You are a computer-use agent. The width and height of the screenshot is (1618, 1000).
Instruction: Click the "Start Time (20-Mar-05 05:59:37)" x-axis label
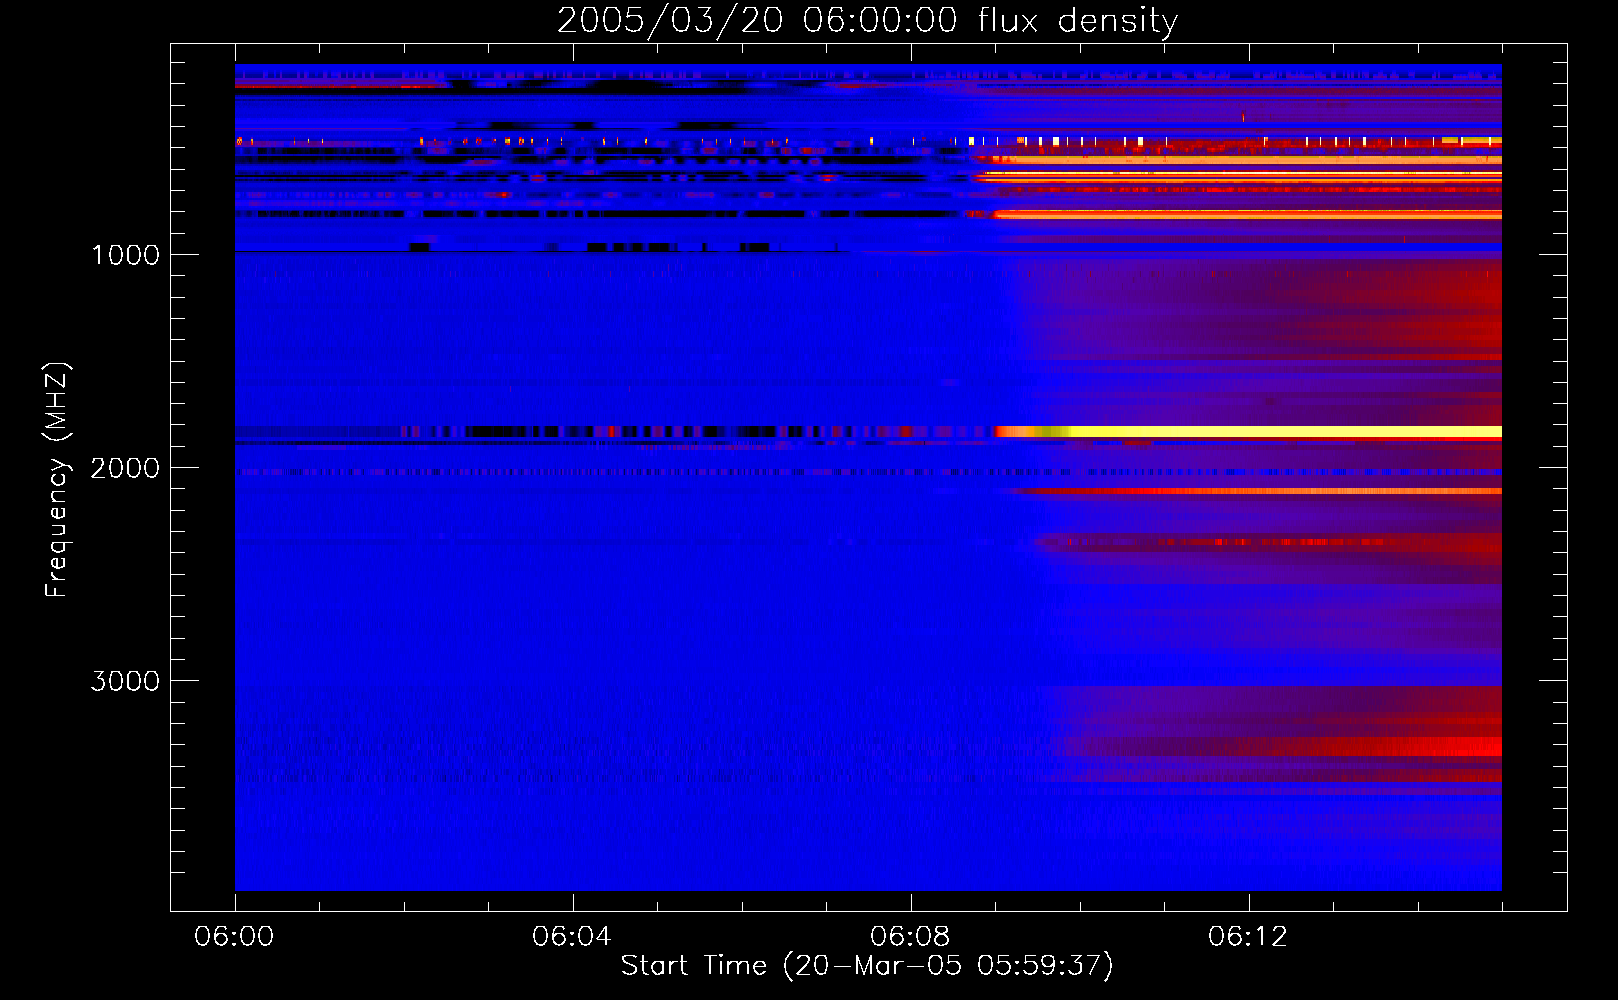click(x=867, y=966)
